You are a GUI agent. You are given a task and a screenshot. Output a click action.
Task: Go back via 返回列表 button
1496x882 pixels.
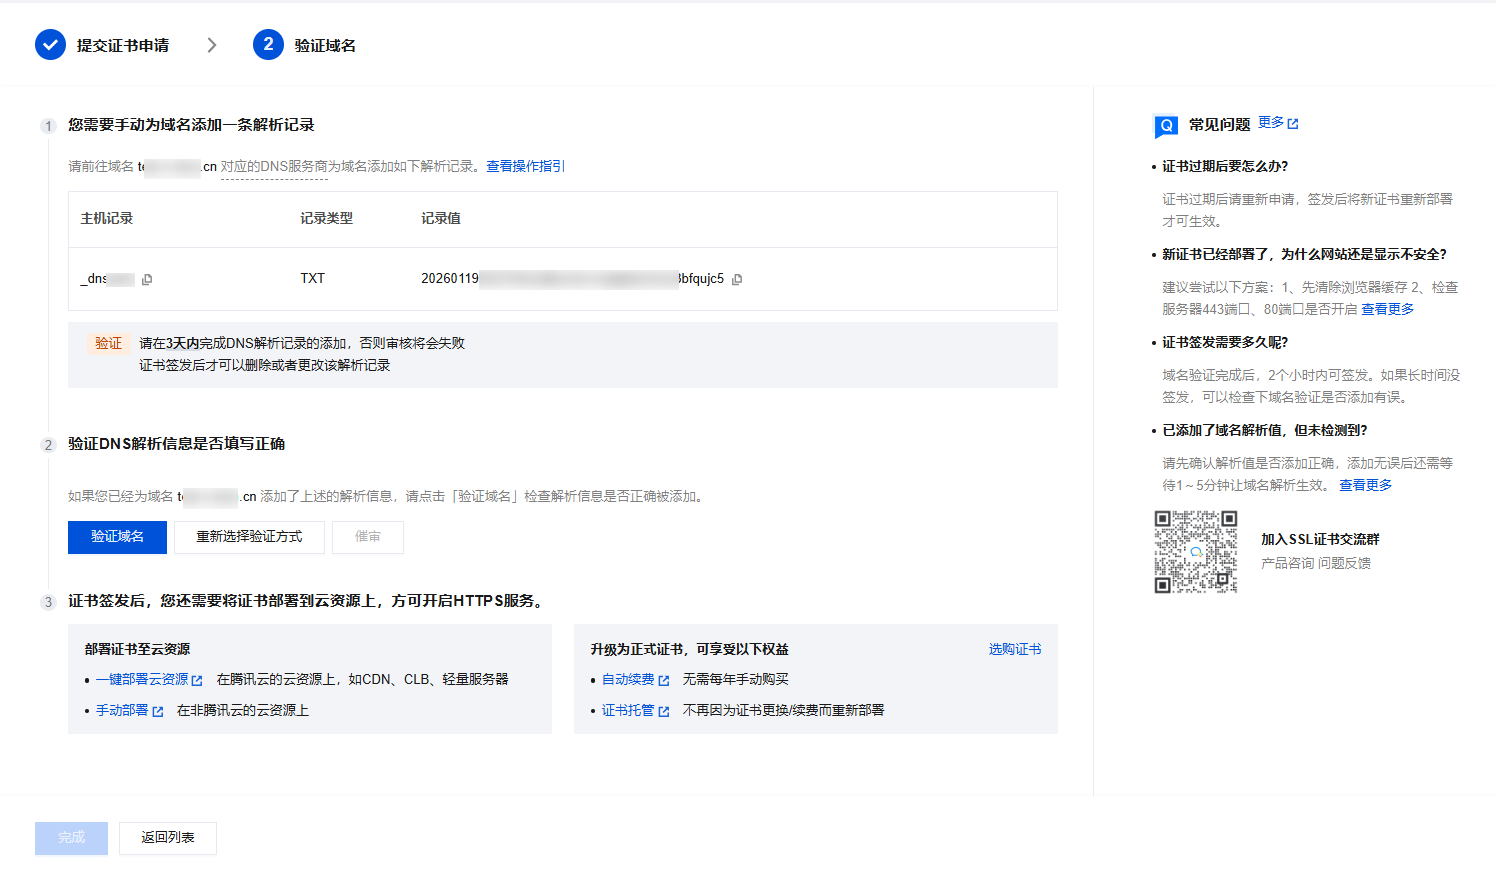(x=168, y=838)
